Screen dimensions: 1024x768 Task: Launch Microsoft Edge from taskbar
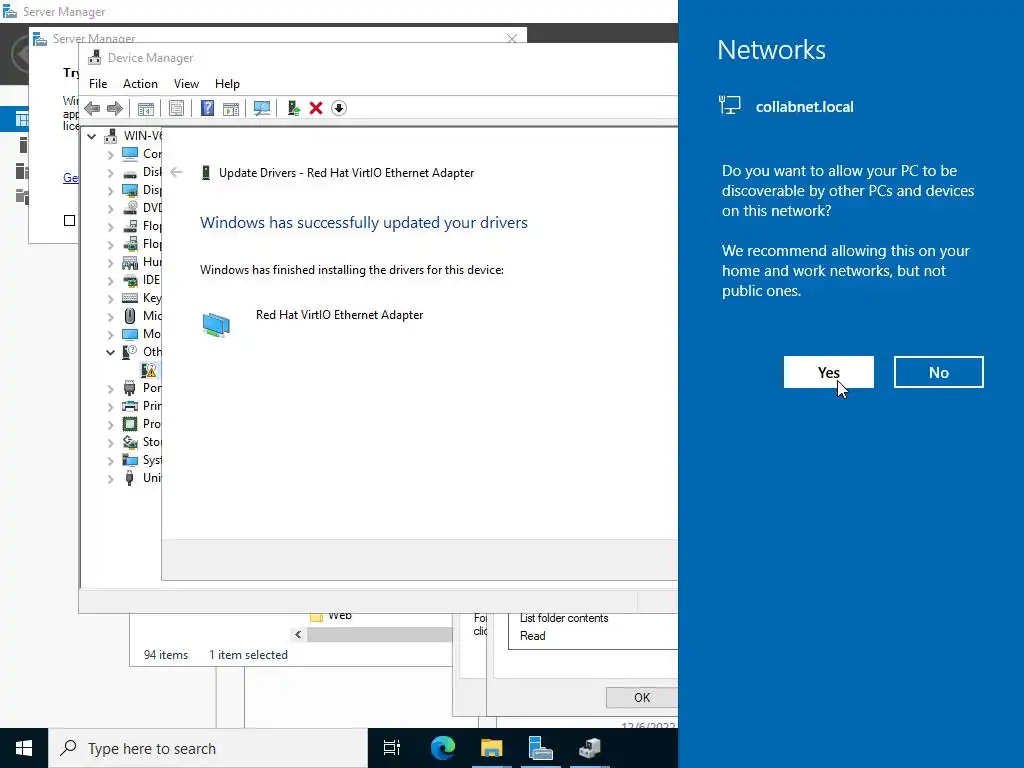click(x=443, y=748)
